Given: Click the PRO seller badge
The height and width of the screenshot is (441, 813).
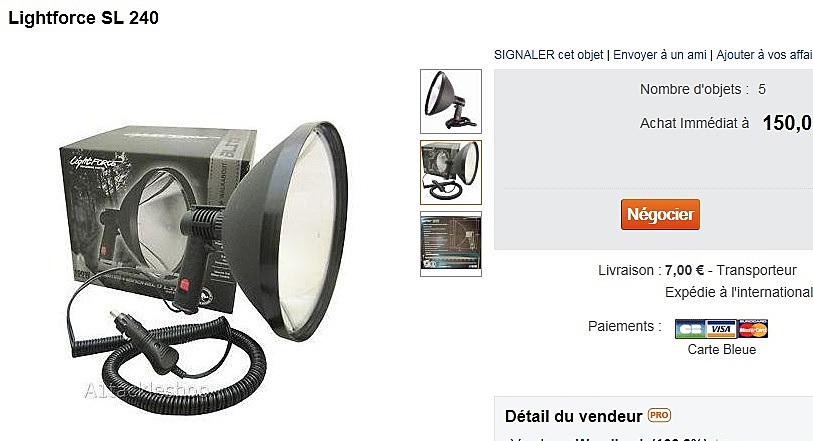Looking at the screenshot, I should pos(660,415).
